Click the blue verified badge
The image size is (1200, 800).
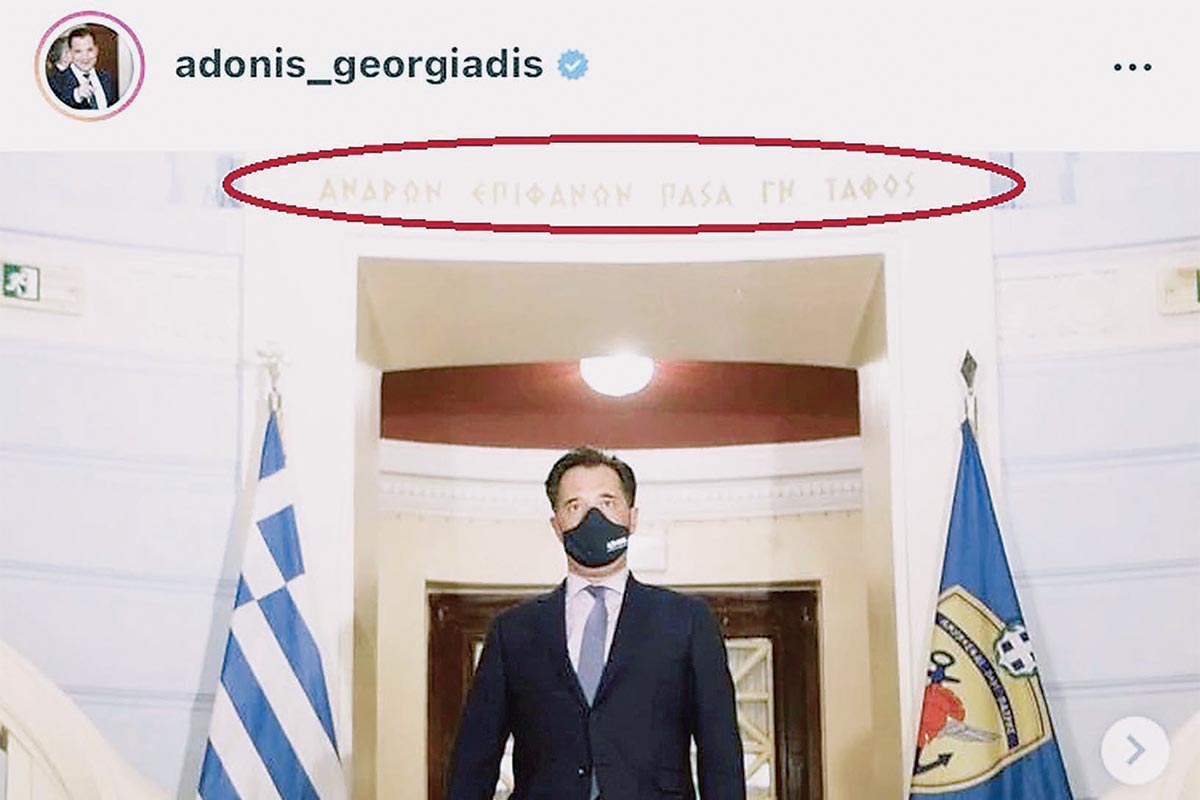click(573, 65)
